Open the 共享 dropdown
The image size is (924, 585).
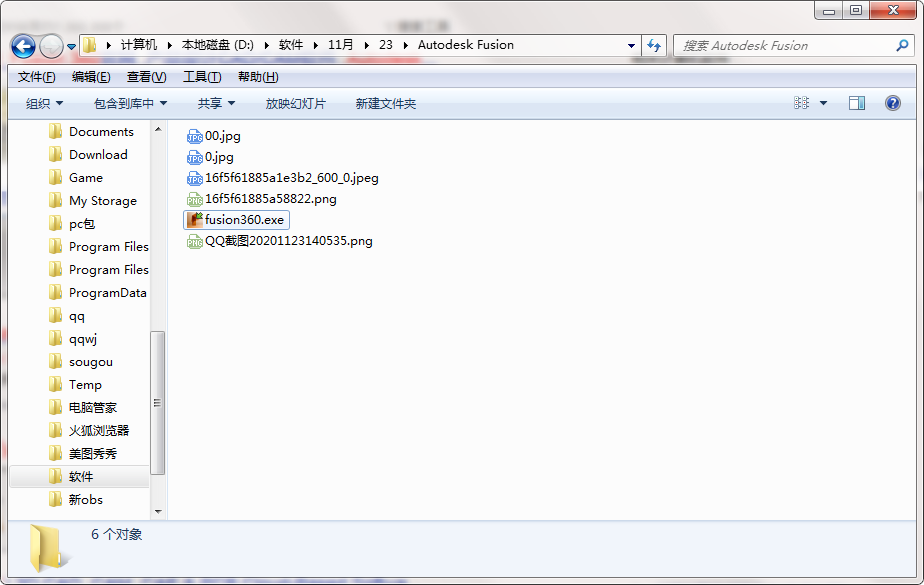click(216, 104)
